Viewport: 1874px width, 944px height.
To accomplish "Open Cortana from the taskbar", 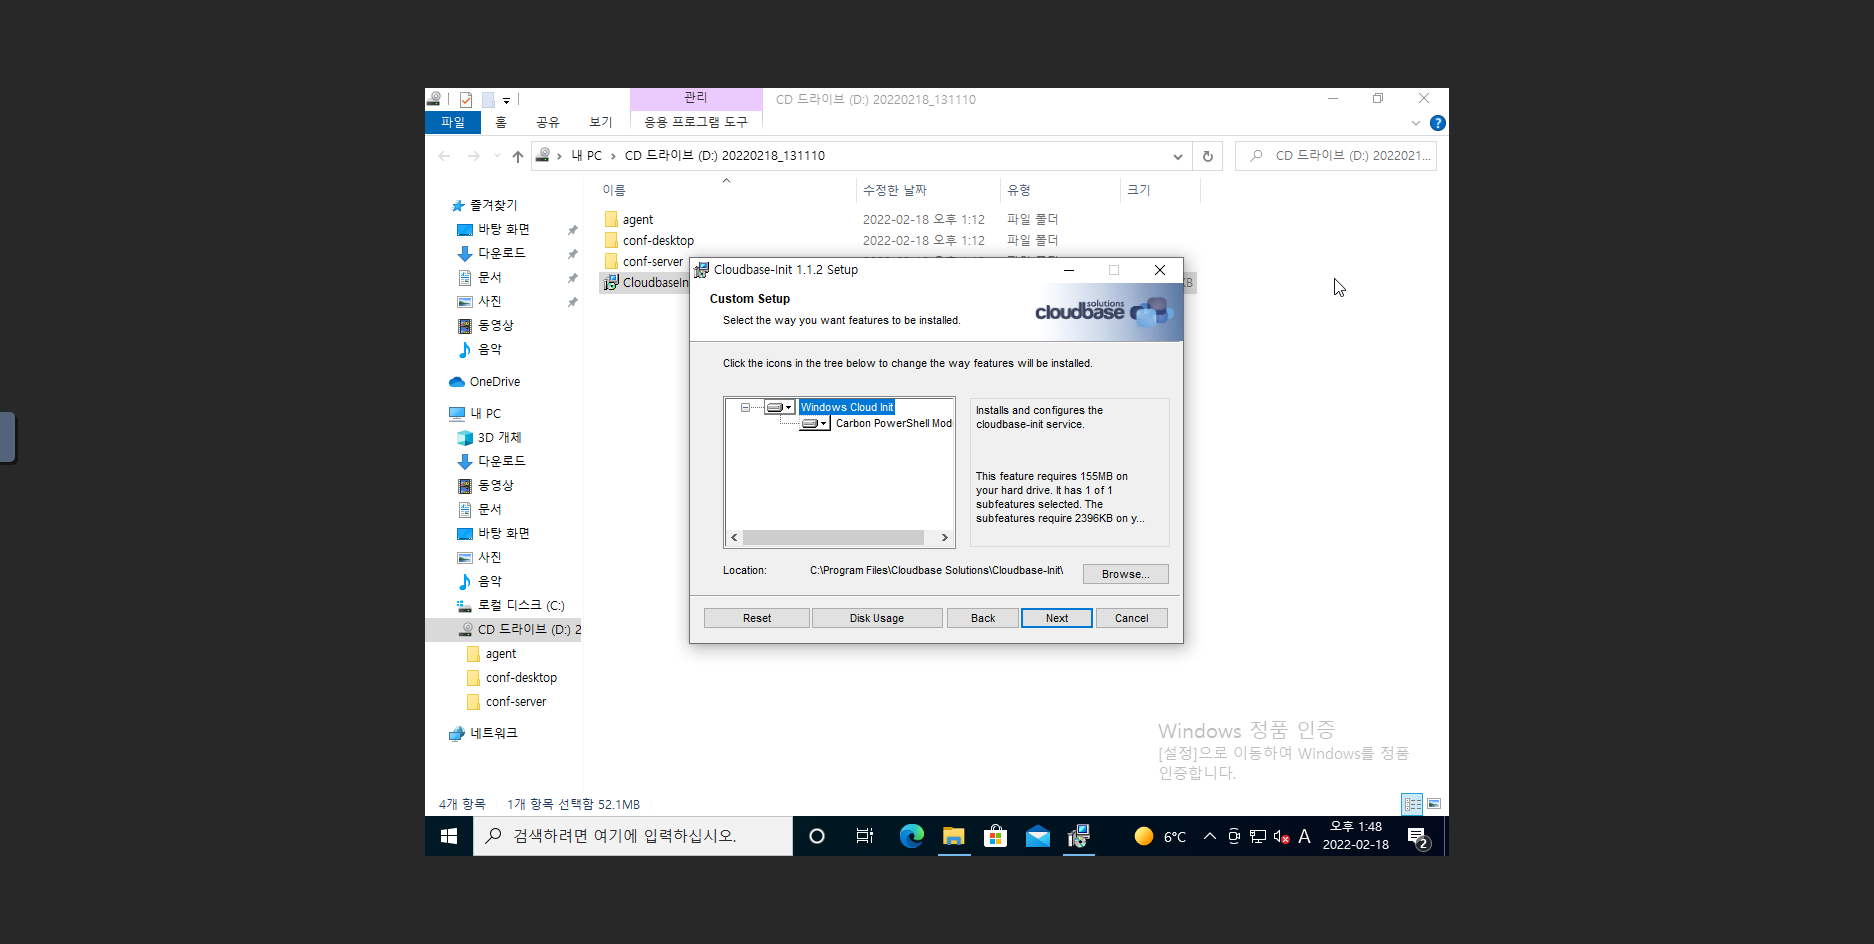I will tap(817, 836).
